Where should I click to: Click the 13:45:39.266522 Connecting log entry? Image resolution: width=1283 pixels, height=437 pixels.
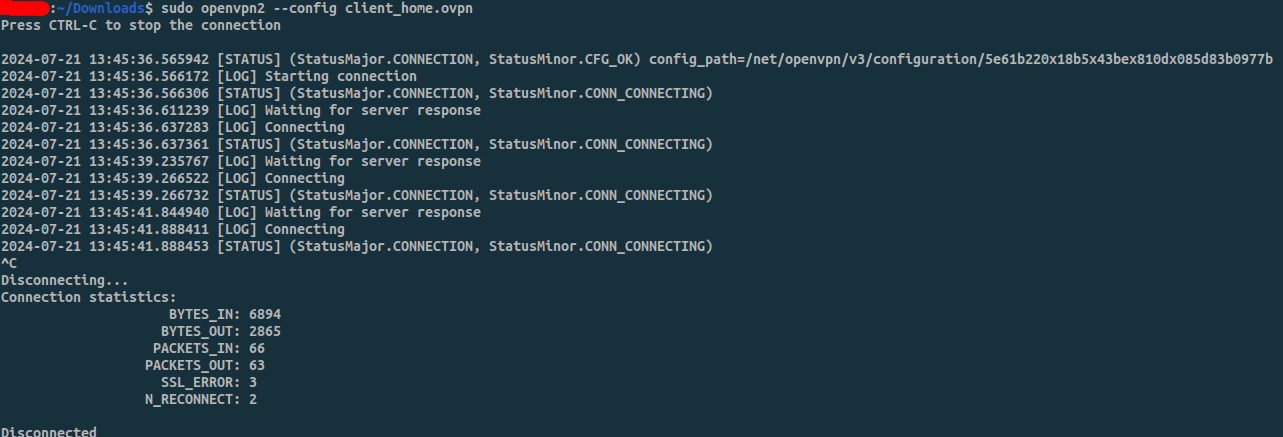pos(173,178)
